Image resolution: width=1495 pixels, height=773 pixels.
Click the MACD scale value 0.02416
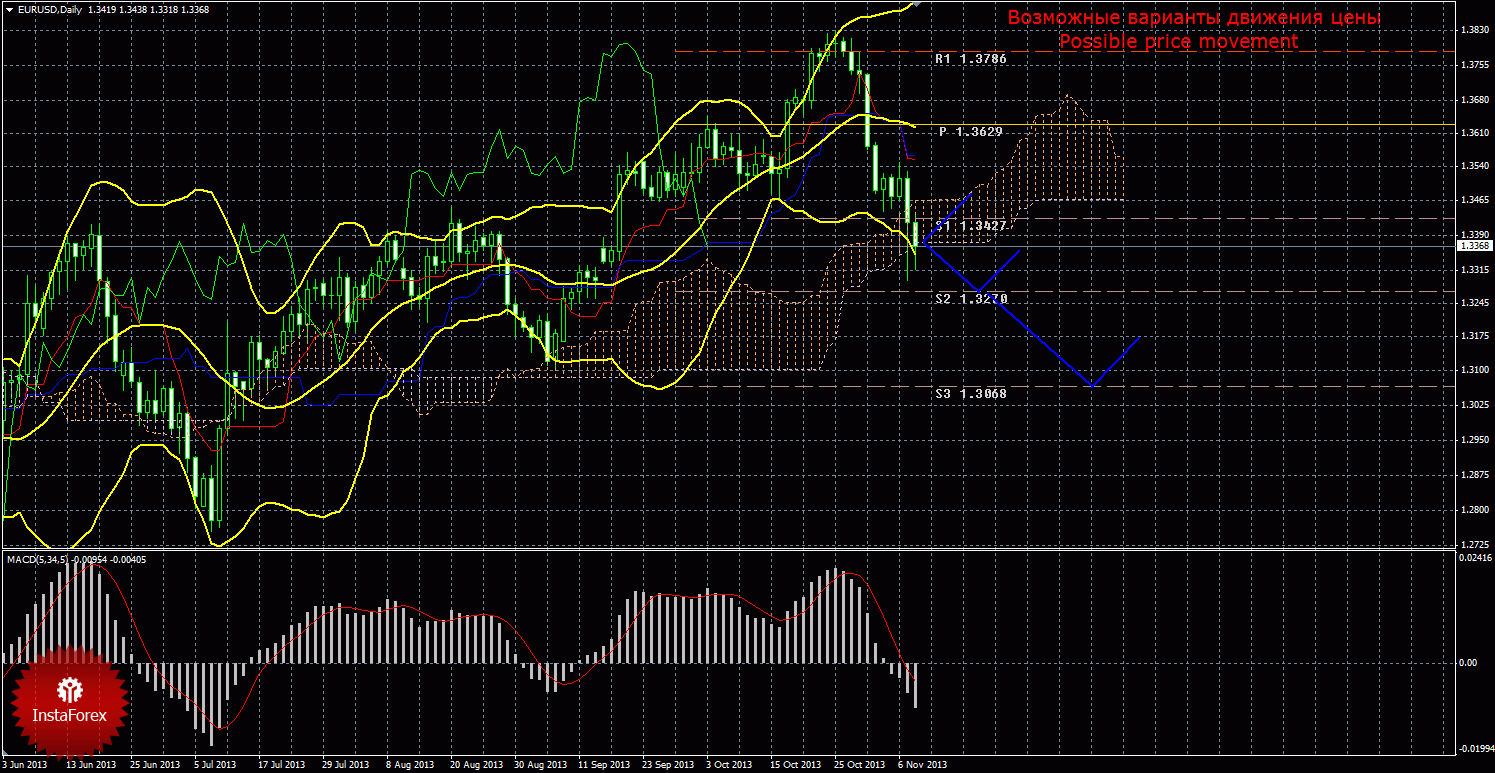pos(1475,557)
